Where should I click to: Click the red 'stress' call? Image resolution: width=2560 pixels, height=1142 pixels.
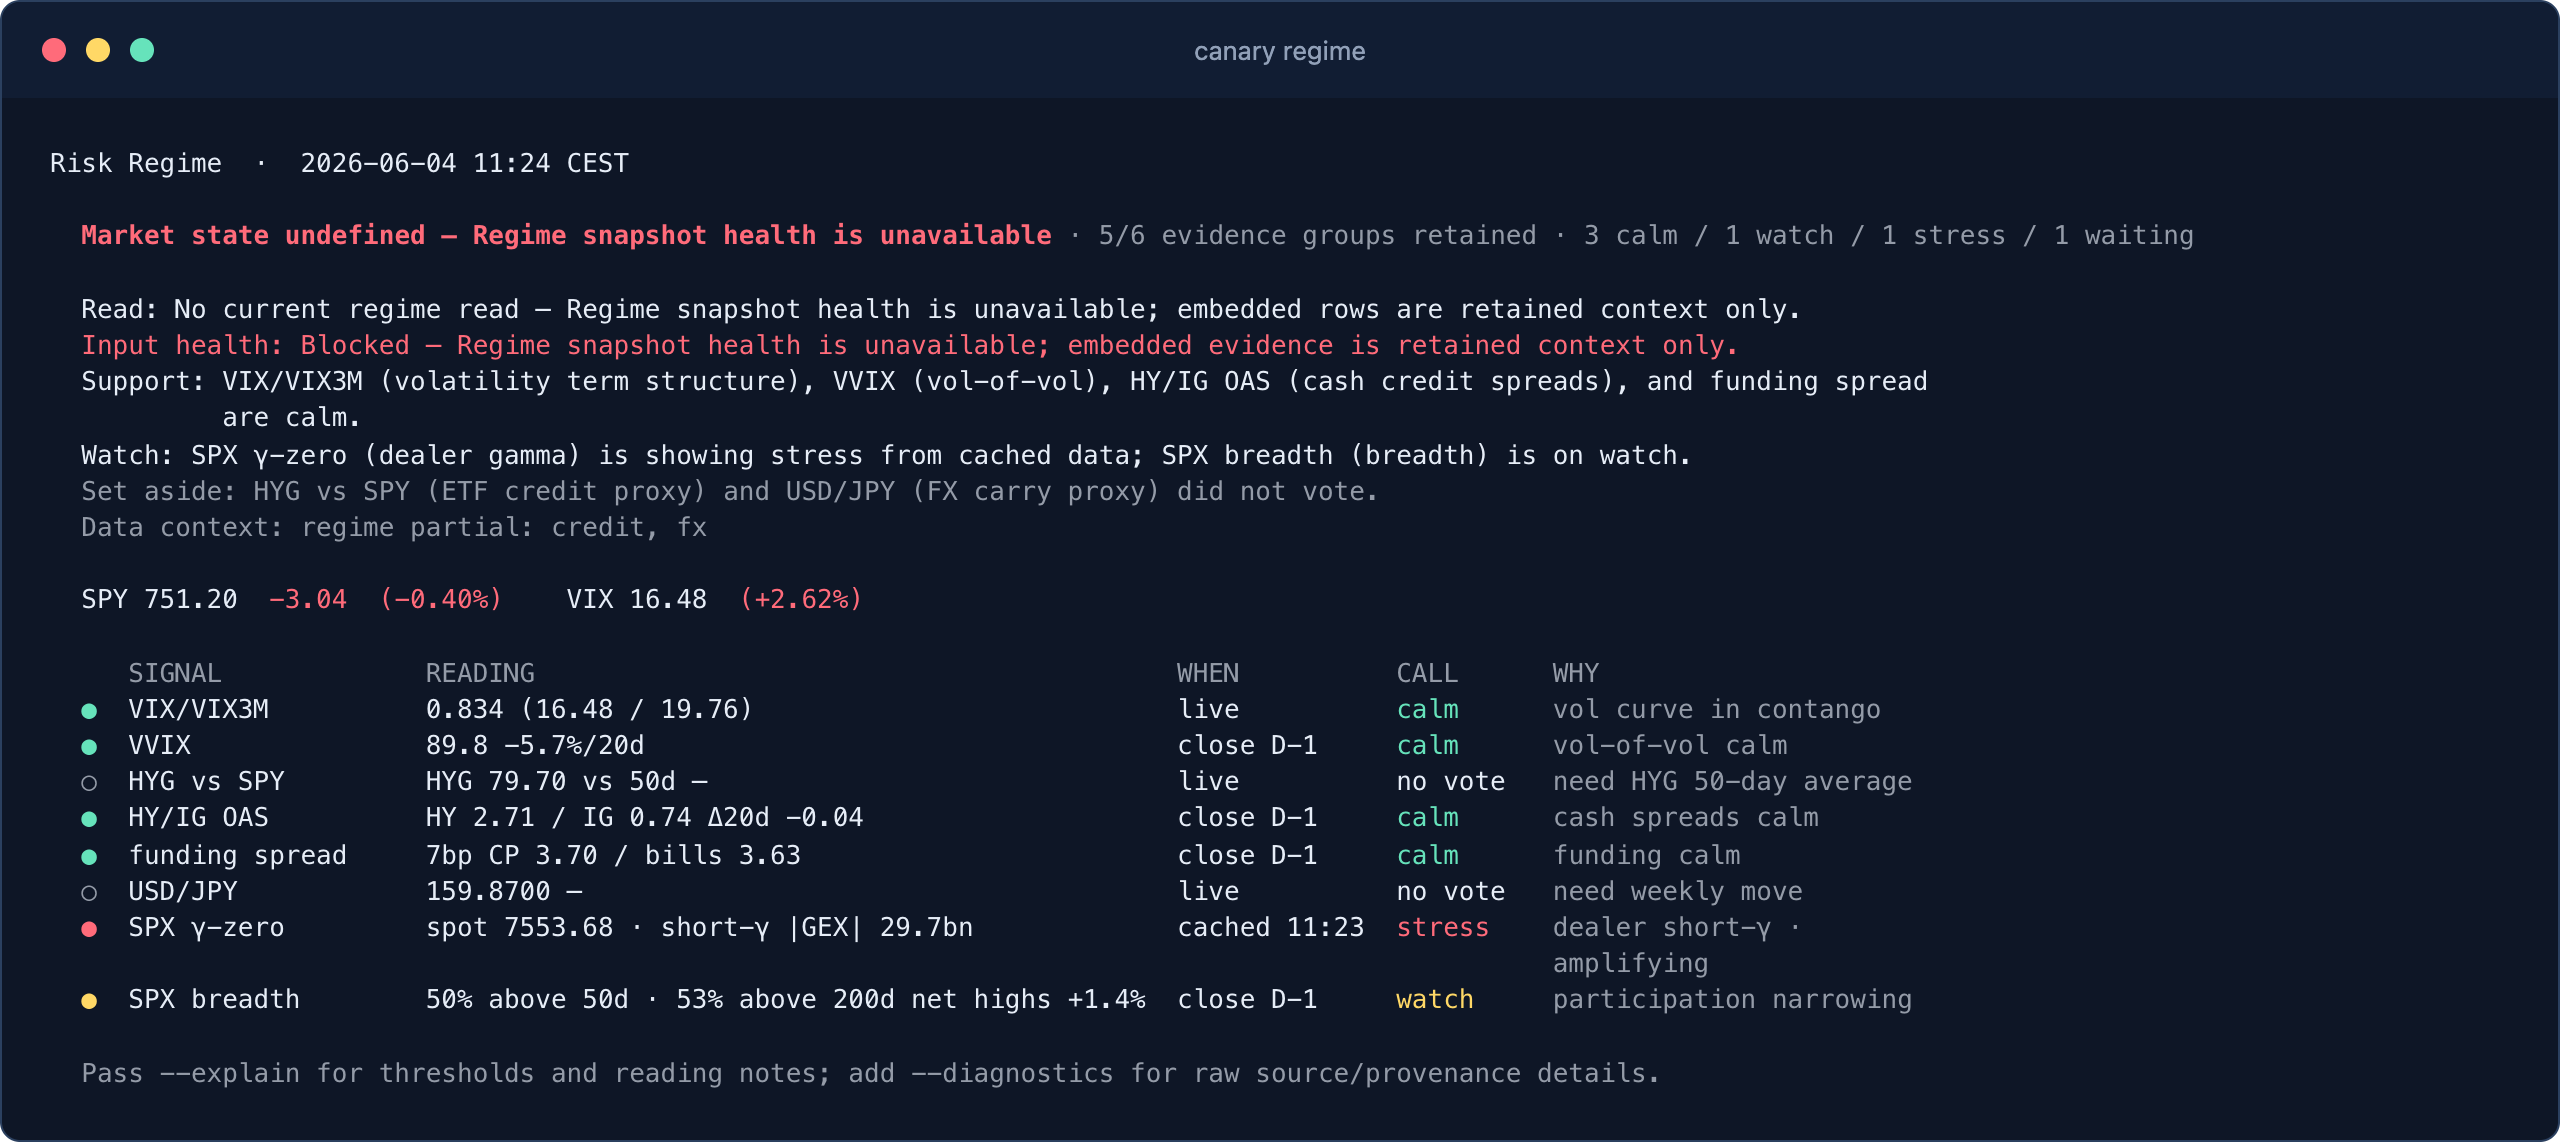(1443, 927)
